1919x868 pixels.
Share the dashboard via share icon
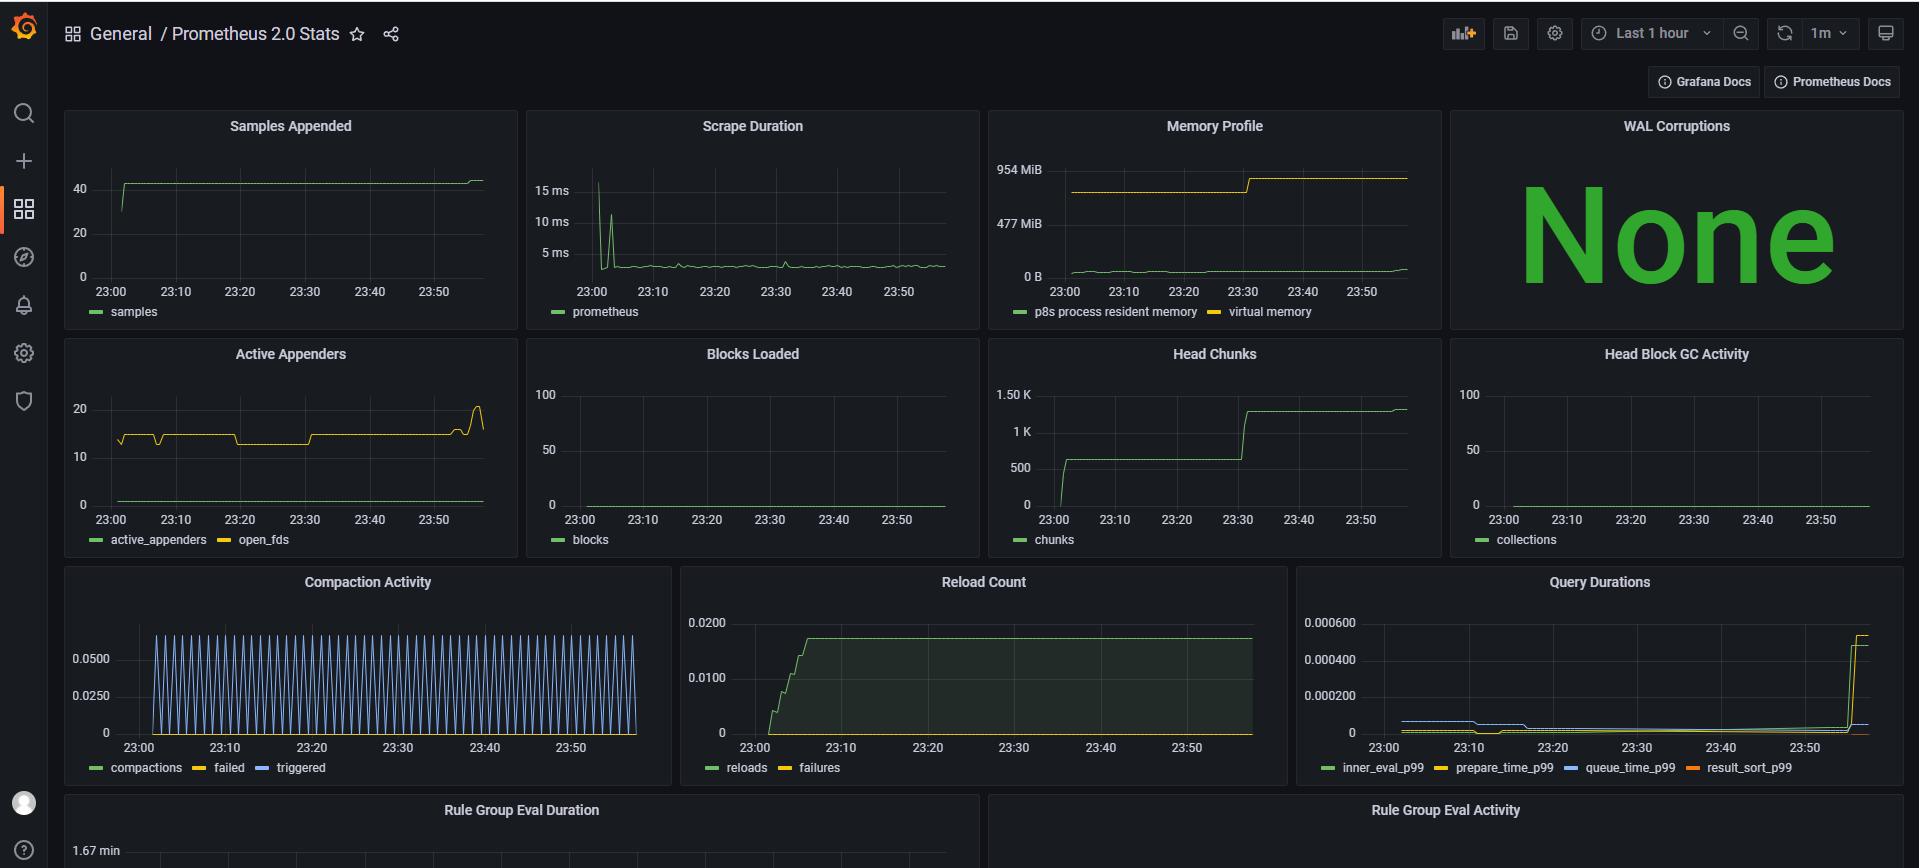(x=391, y=34)
